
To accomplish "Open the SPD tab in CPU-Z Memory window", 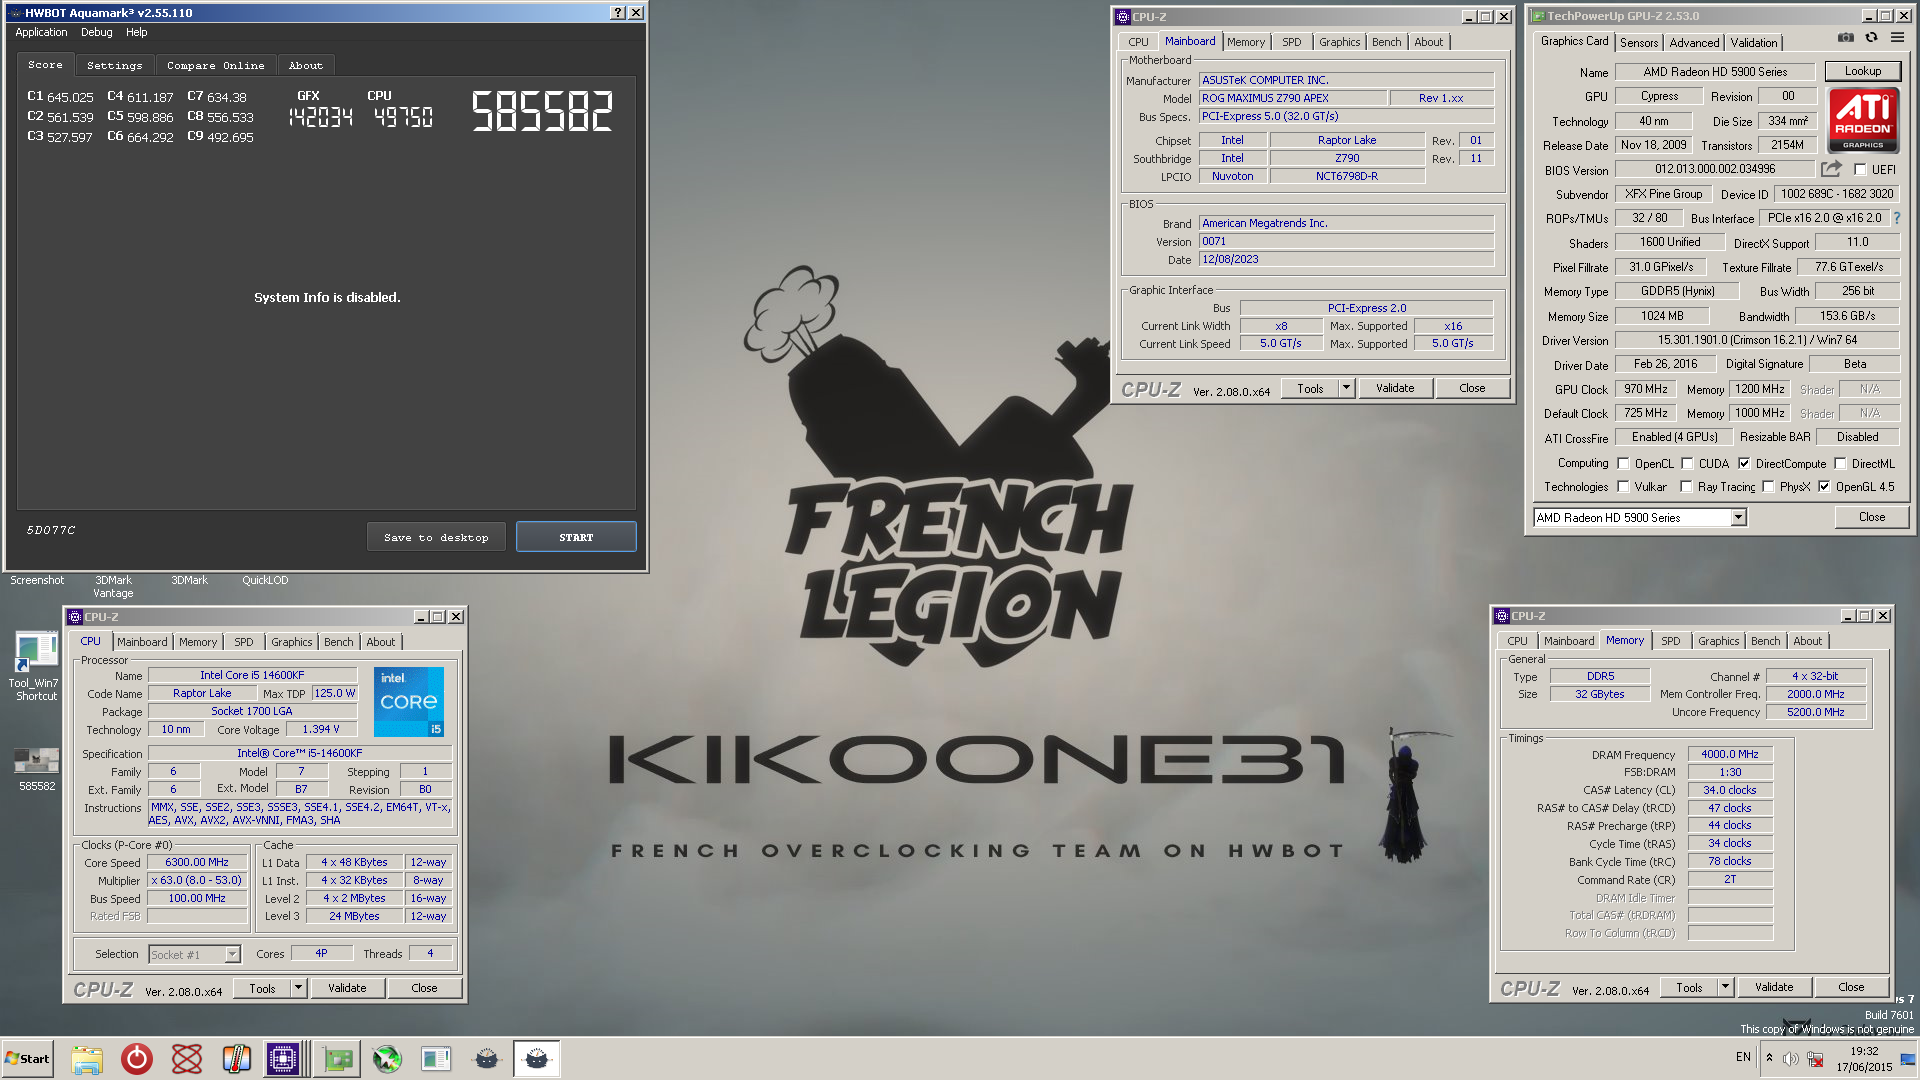I will [1670, 641].
